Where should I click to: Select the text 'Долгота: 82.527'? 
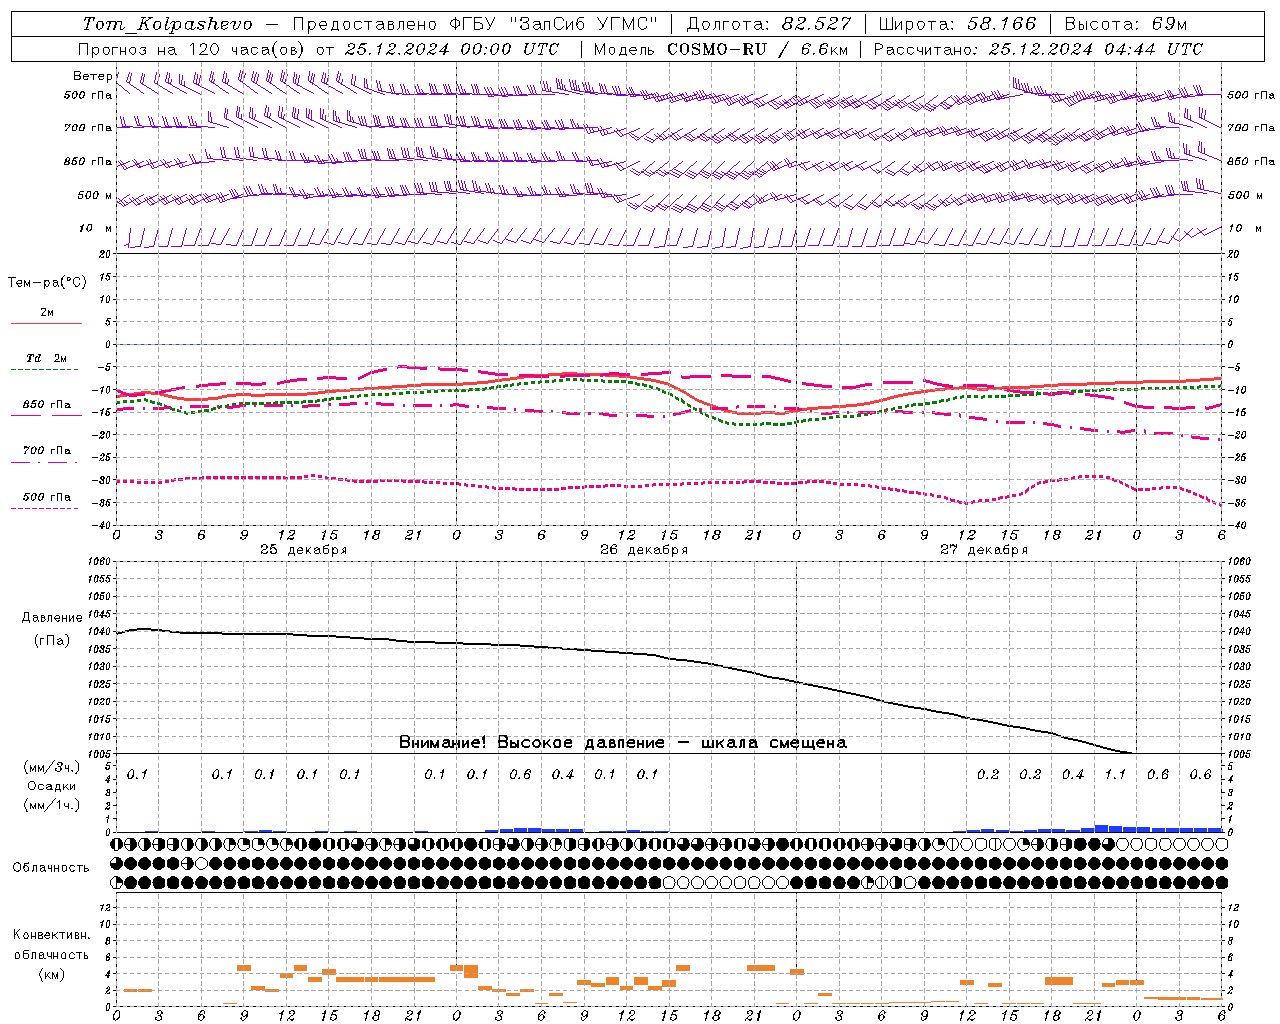coord(769,24)
